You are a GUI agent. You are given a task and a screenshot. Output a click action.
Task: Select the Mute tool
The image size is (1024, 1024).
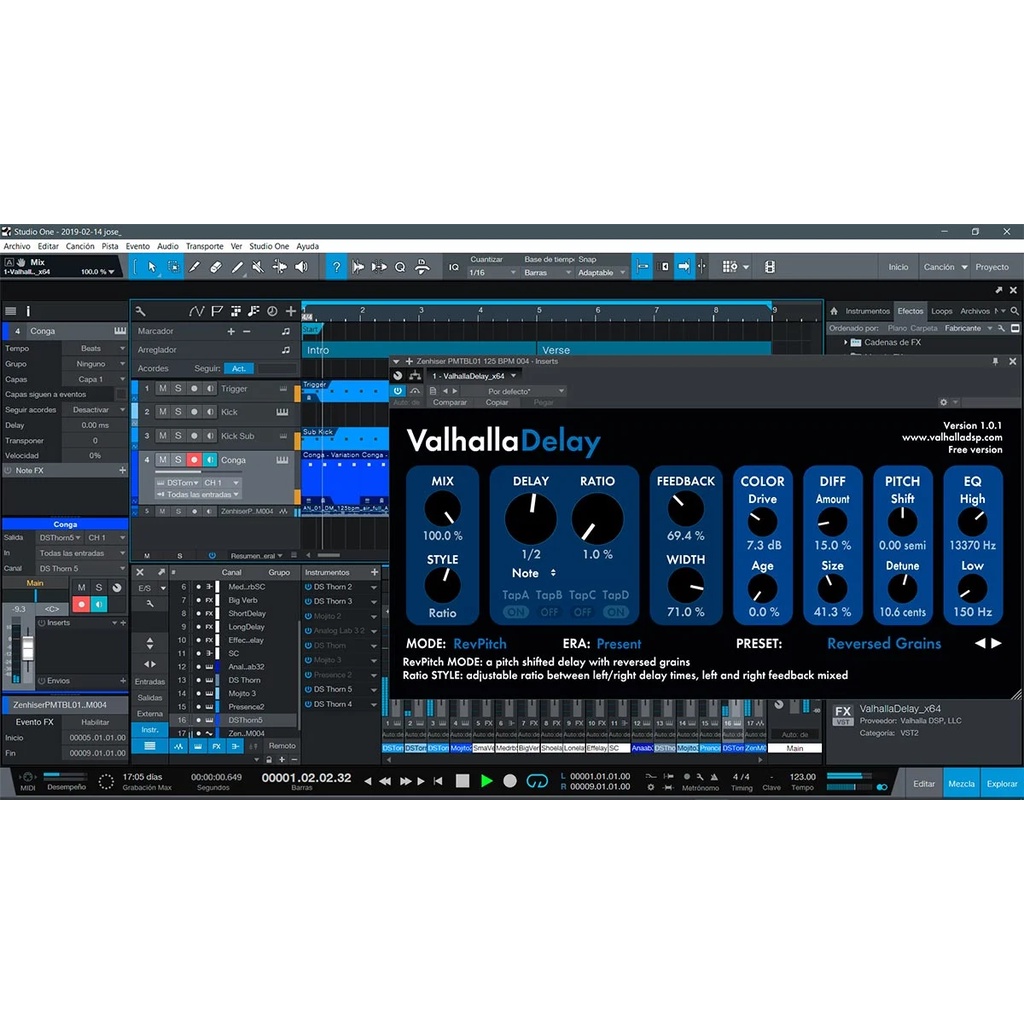coord(258,266)
